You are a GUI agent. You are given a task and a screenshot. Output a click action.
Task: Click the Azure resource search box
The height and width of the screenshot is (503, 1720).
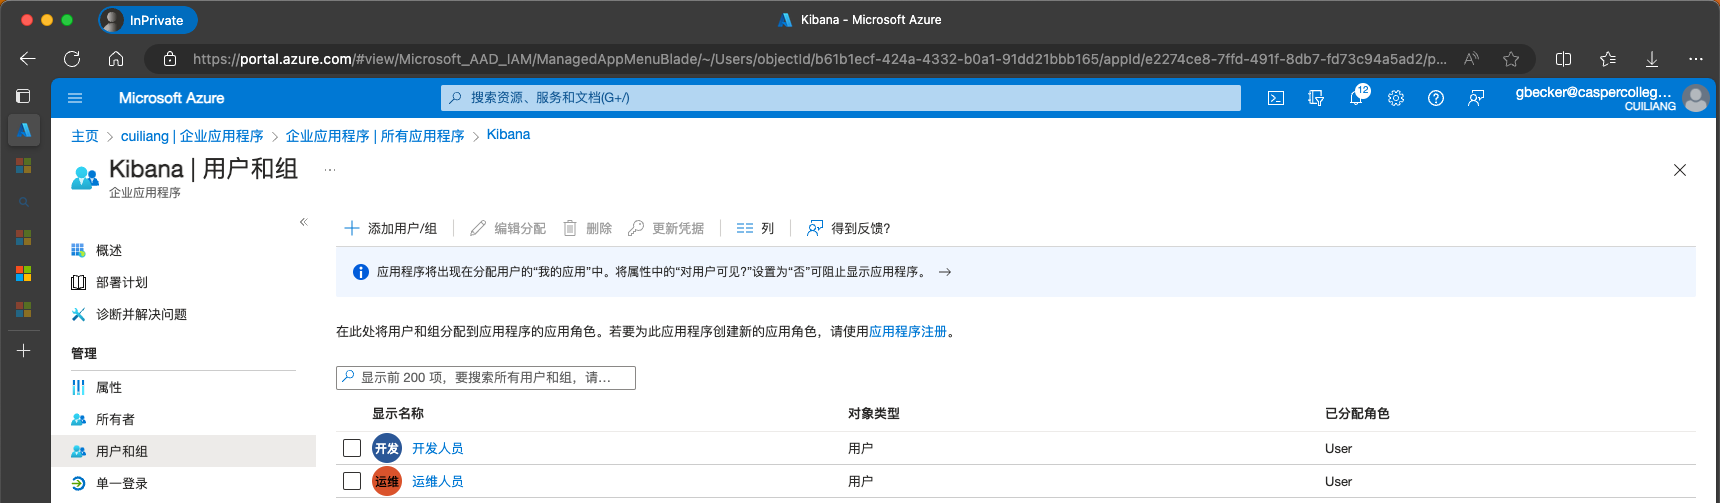coord(841,98)
